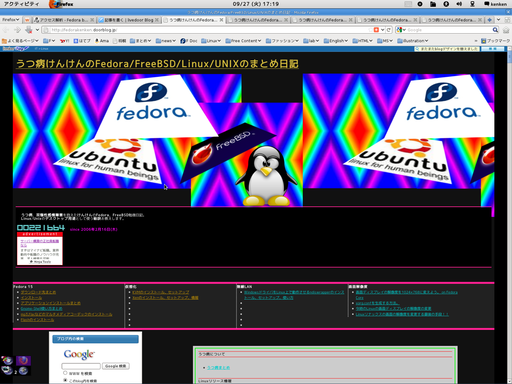512x384 pixels.
Task: Open the advertisement box link
Action: point(40,249)
